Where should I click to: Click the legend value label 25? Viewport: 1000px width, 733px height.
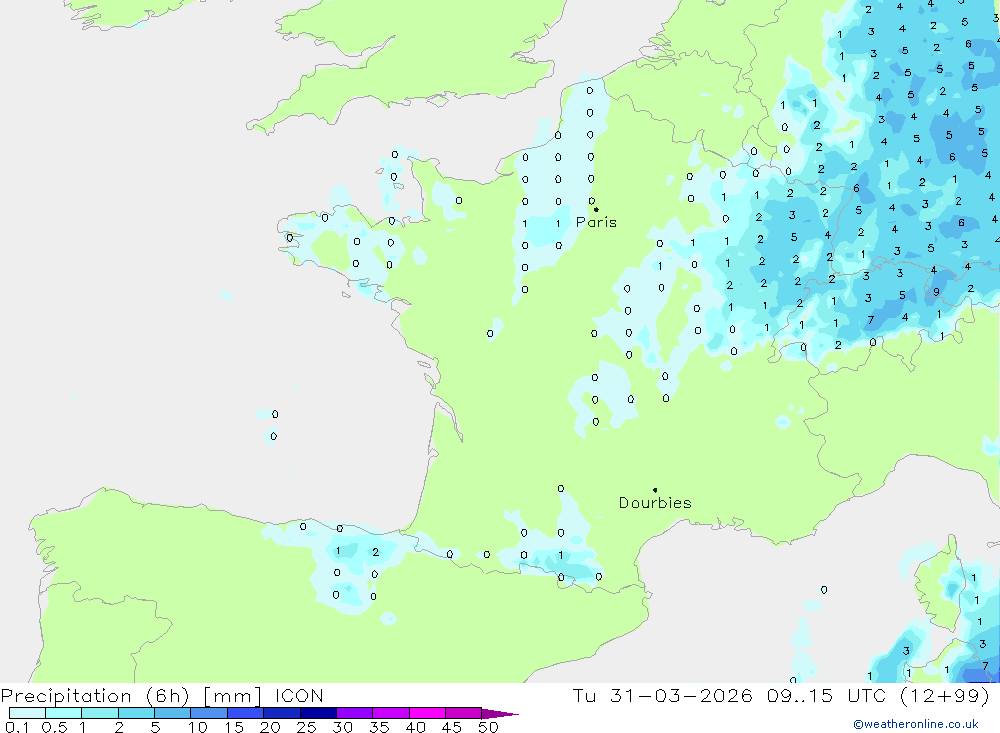[306, 727]
